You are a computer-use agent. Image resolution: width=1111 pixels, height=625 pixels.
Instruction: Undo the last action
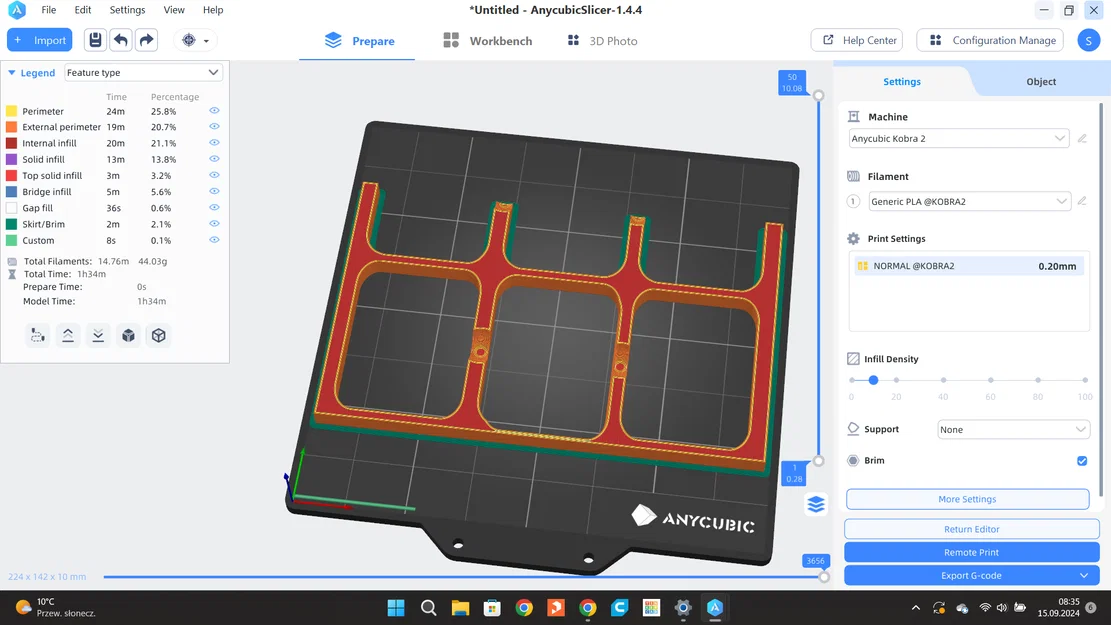point(120,40)
